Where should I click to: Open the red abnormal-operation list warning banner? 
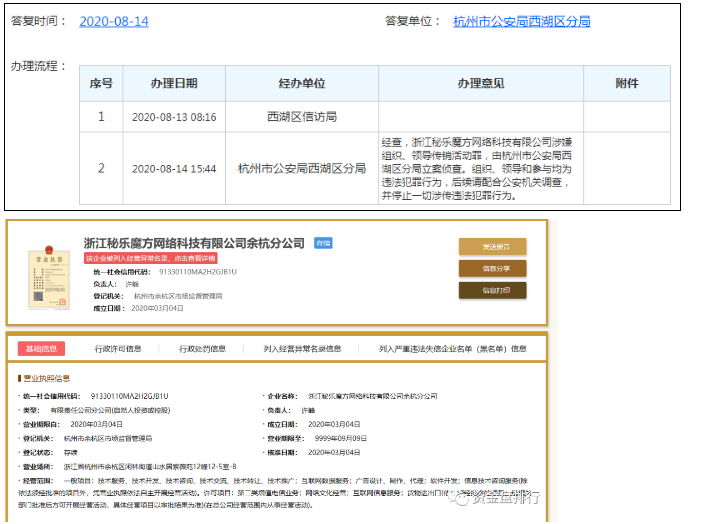click(150, 258)
